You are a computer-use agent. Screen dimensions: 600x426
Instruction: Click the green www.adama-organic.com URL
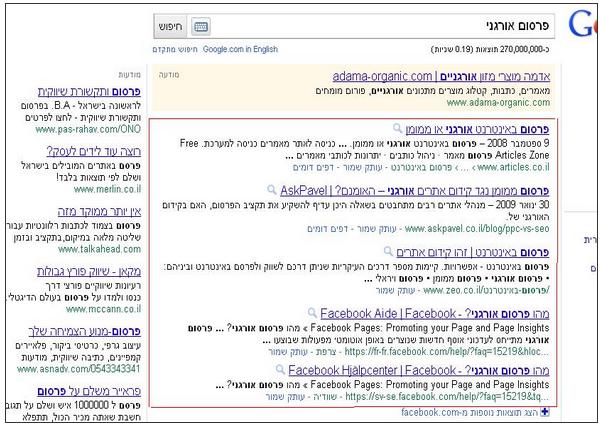pos(498,103)
